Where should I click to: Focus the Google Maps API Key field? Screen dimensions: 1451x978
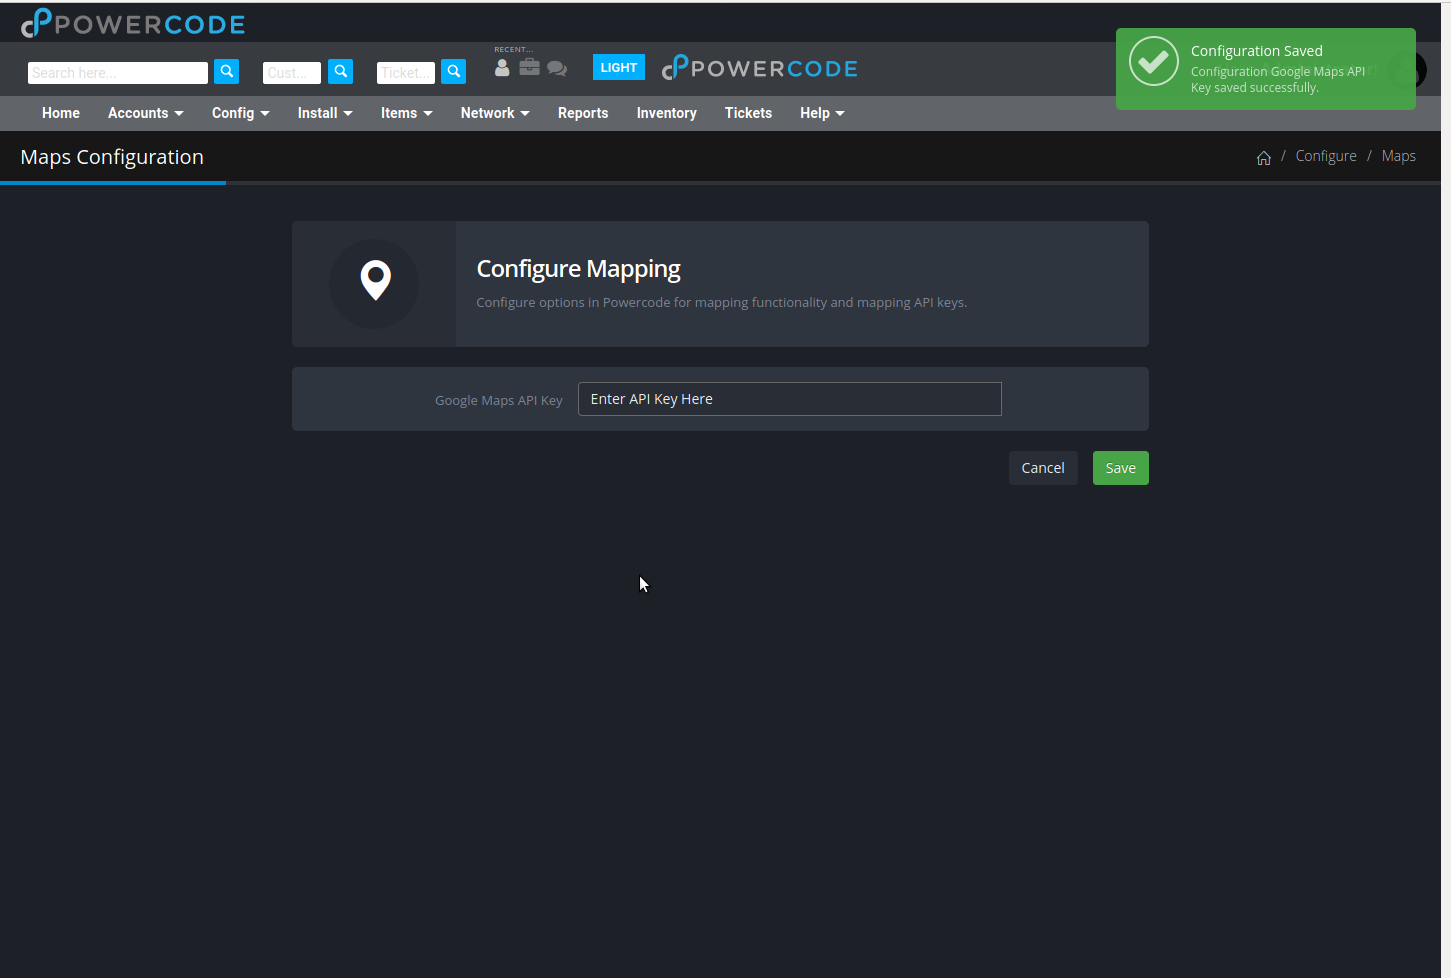click(x=790, y=399)
